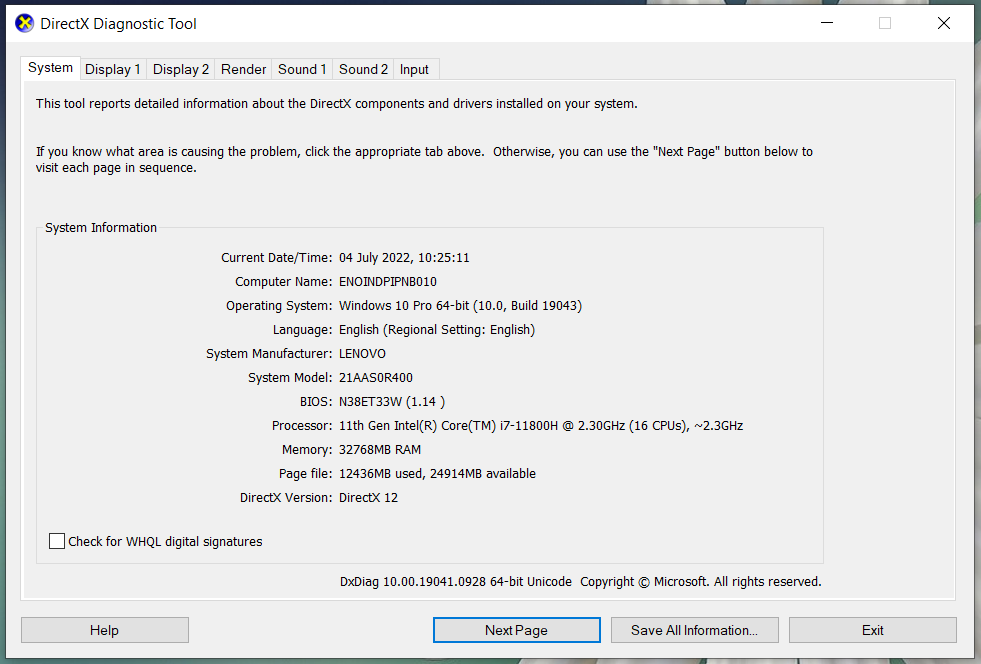Screen dimensions: 981x664
Task: Close the DirectX Diagnostic Tool window
Action: click(x=943, y=24)
